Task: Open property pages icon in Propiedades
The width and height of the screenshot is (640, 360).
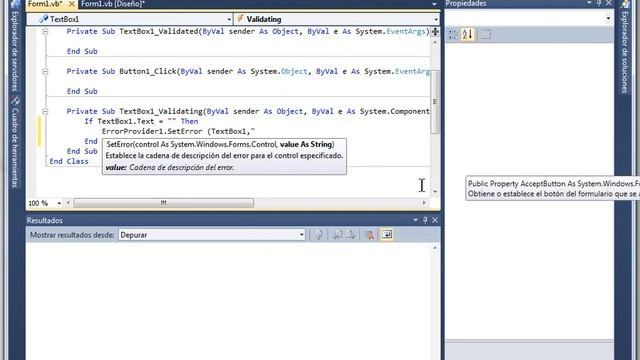Action: click(x=486, y=35)
